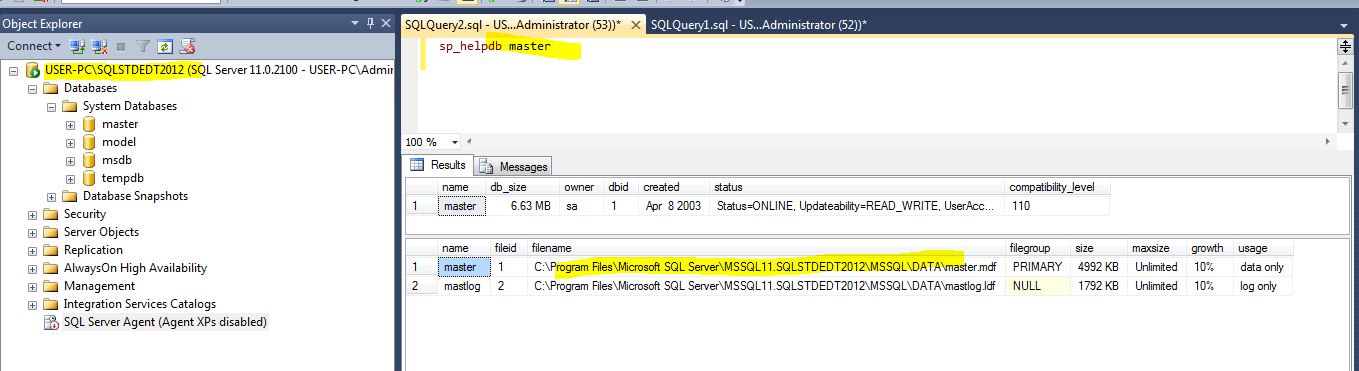Click the Server Objects folder icon

51,232
